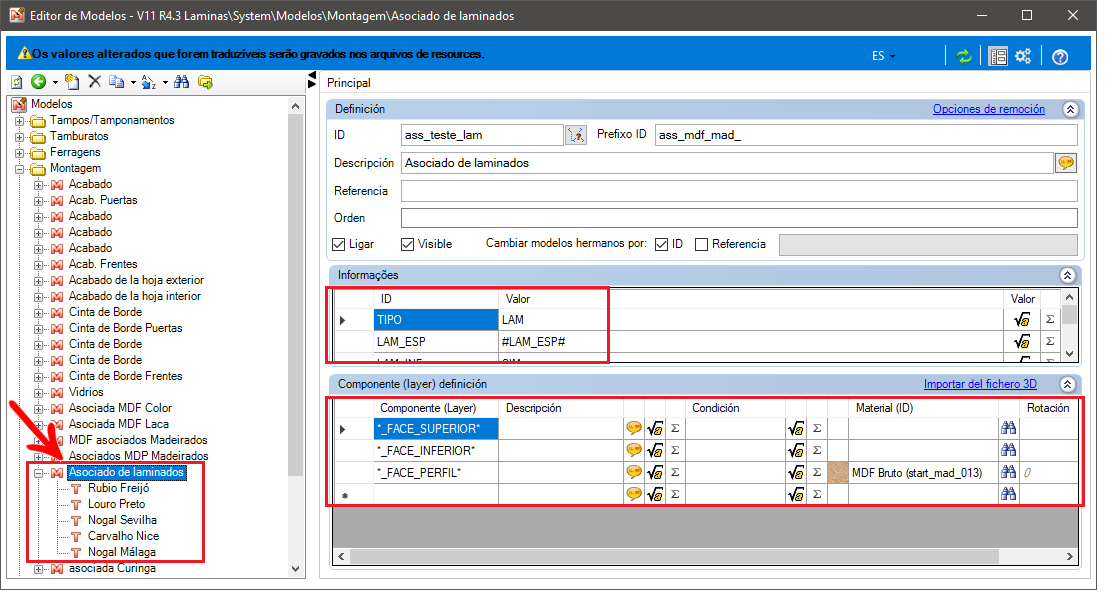
Task: Select Nogal Sevilha tree item
Action: click(x=122, y=520)
